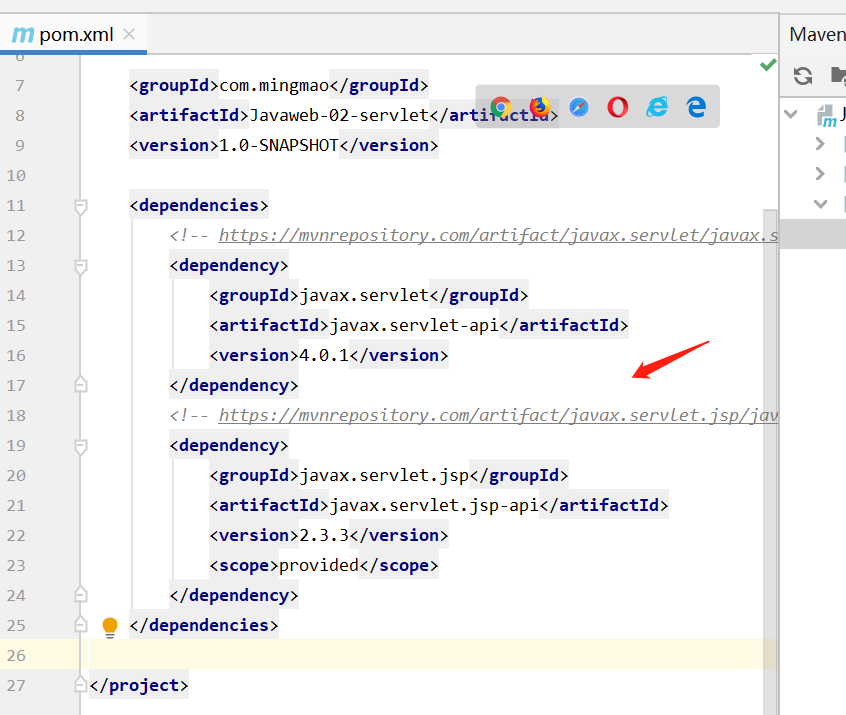This screenshot has width=846, height=715.
Task: Click the green inspection checkmark icon
Action: pyautogui.click(x=768, y=65)
